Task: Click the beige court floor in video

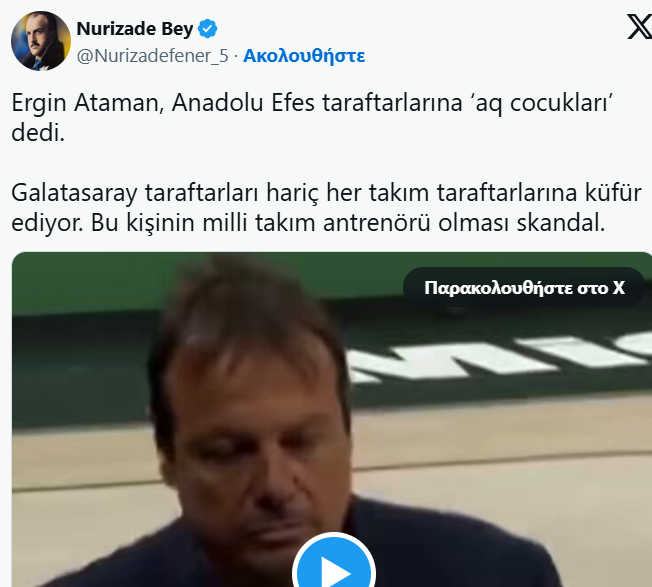Action: pyautogui.click(x=499, y=478)
